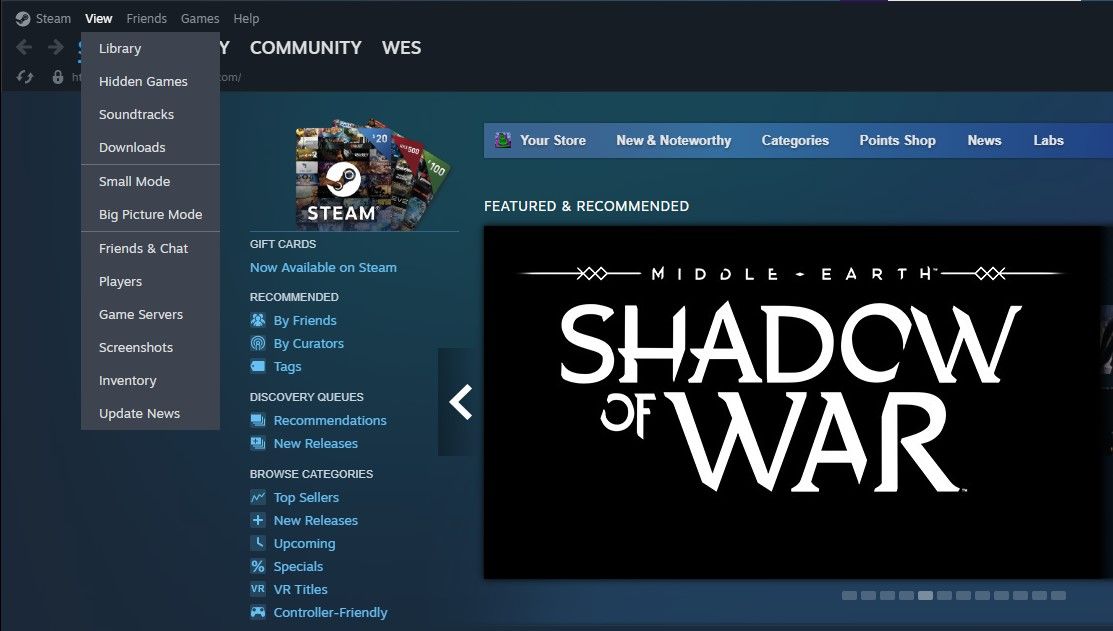Select the Top Sellers chart icon

pyautogui.click(x=258, y=497)
